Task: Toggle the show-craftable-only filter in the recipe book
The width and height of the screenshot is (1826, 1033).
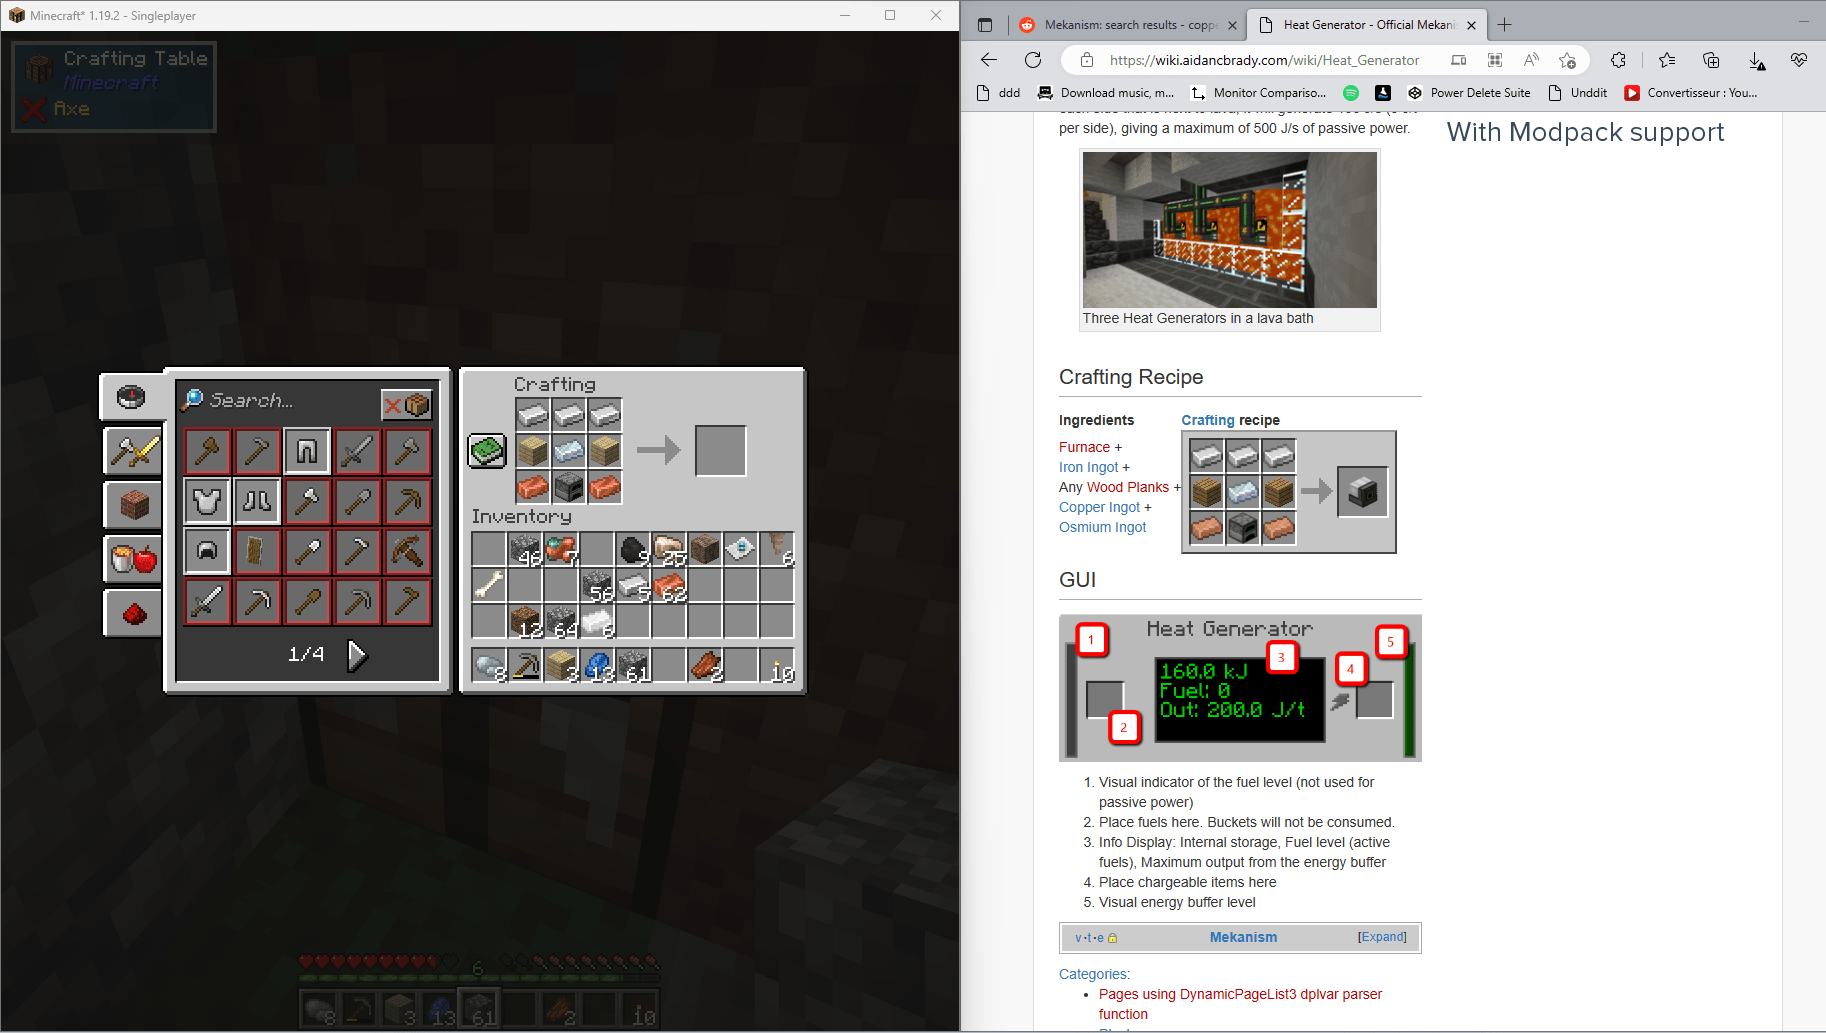Action: (x=407, y=404)
